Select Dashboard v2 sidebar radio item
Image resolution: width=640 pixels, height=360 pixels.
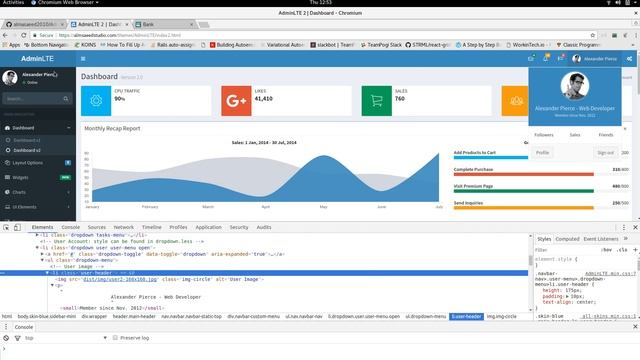point(23,151)
